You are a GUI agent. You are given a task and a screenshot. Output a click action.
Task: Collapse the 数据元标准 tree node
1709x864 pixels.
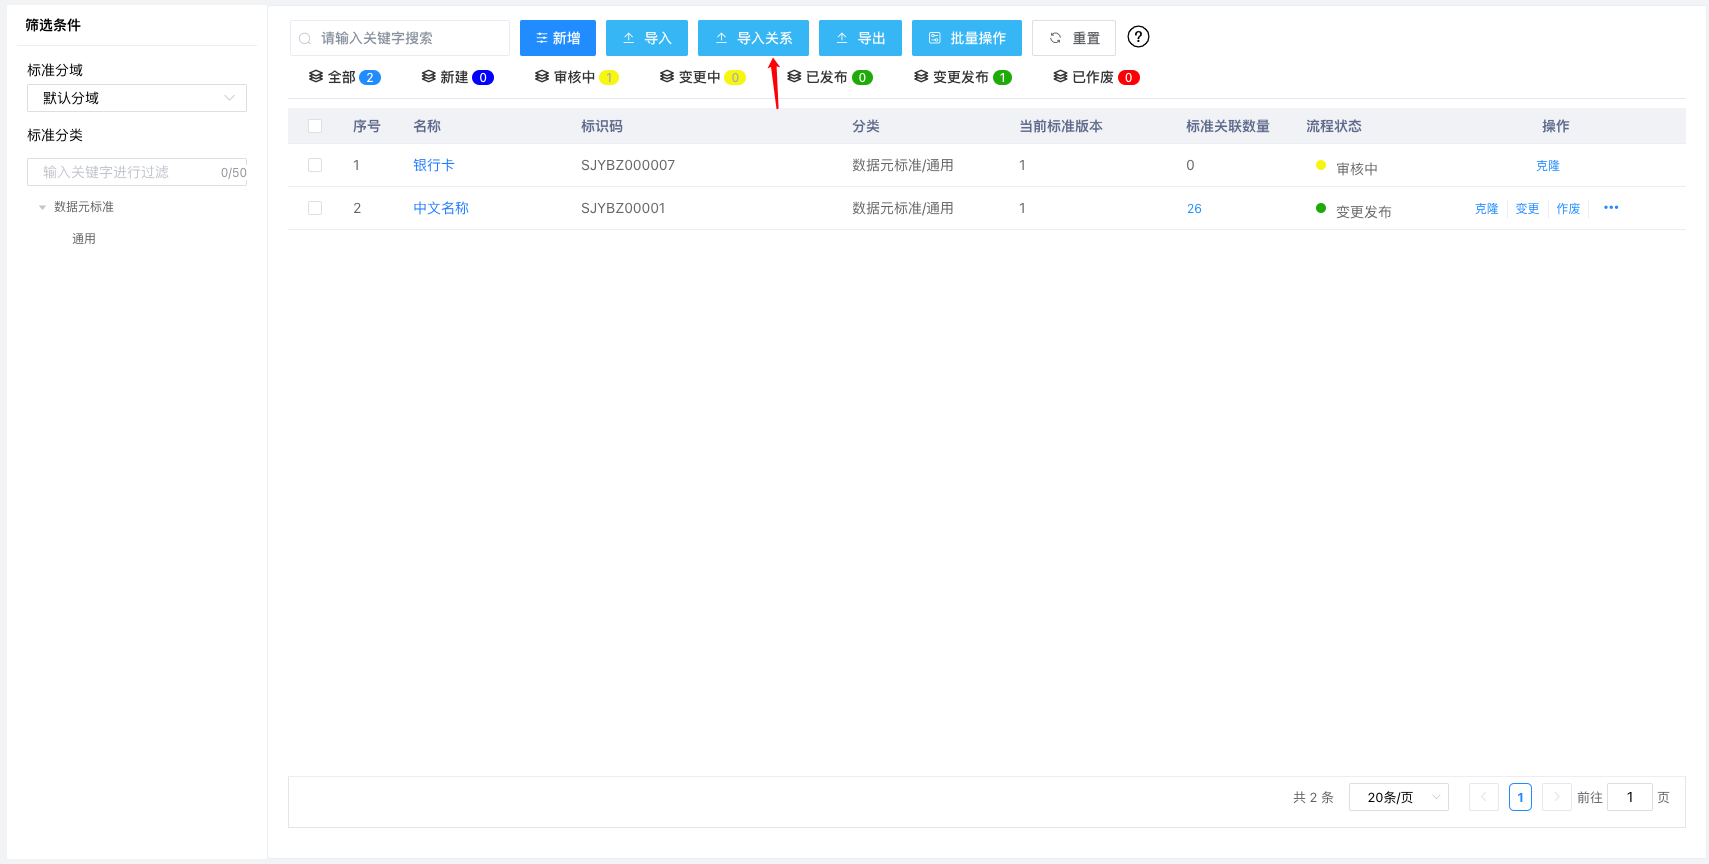pyautogui.click(x=42, y=207)
